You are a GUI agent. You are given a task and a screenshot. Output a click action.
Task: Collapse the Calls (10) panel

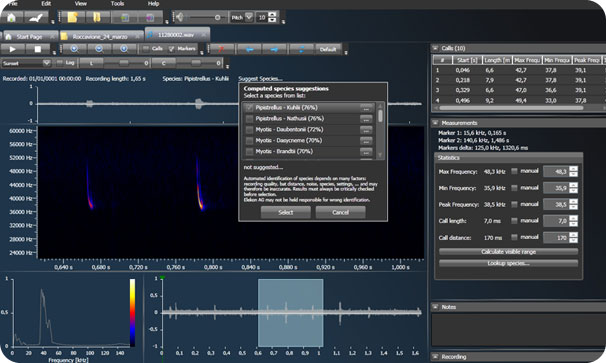[435, 48]
